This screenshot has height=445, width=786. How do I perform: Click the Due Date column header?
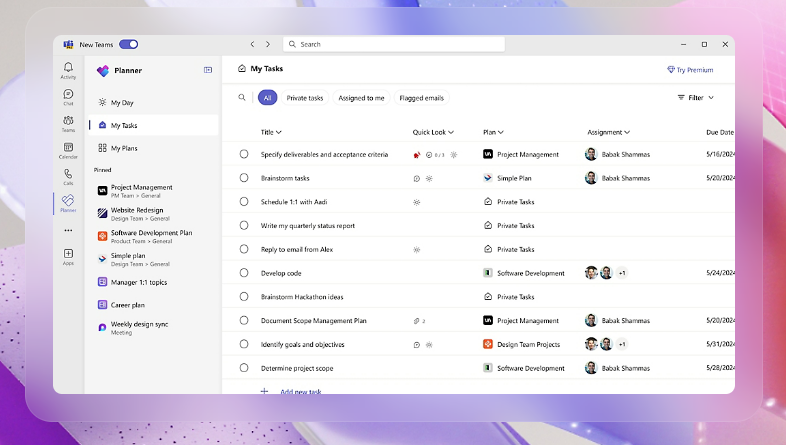click(720, 132)
